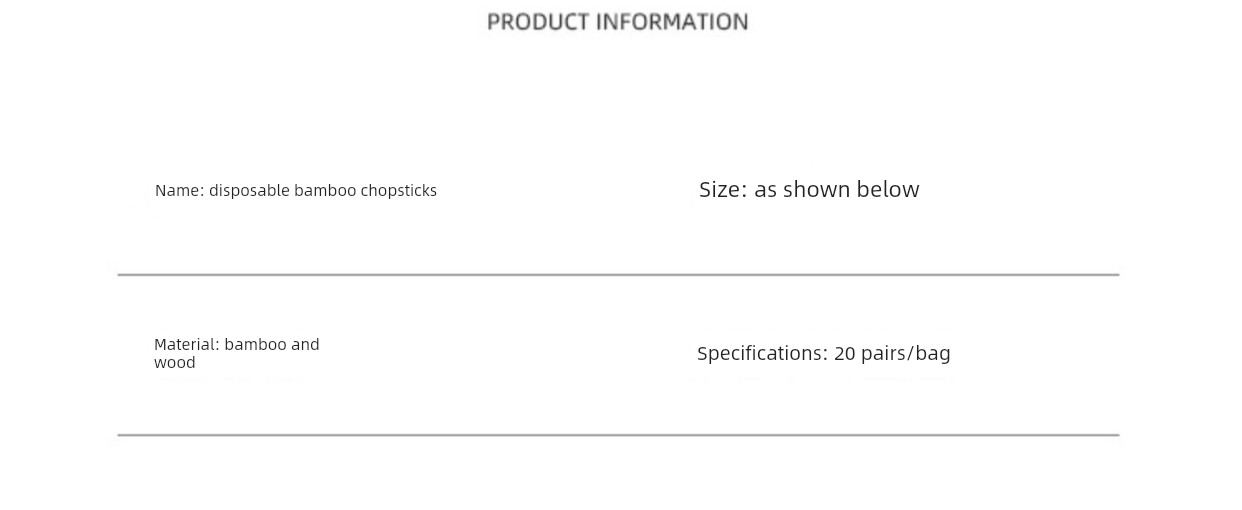Click the word 'and' in the Material row
The image size is (1242, 510).
tap(306, 345)
